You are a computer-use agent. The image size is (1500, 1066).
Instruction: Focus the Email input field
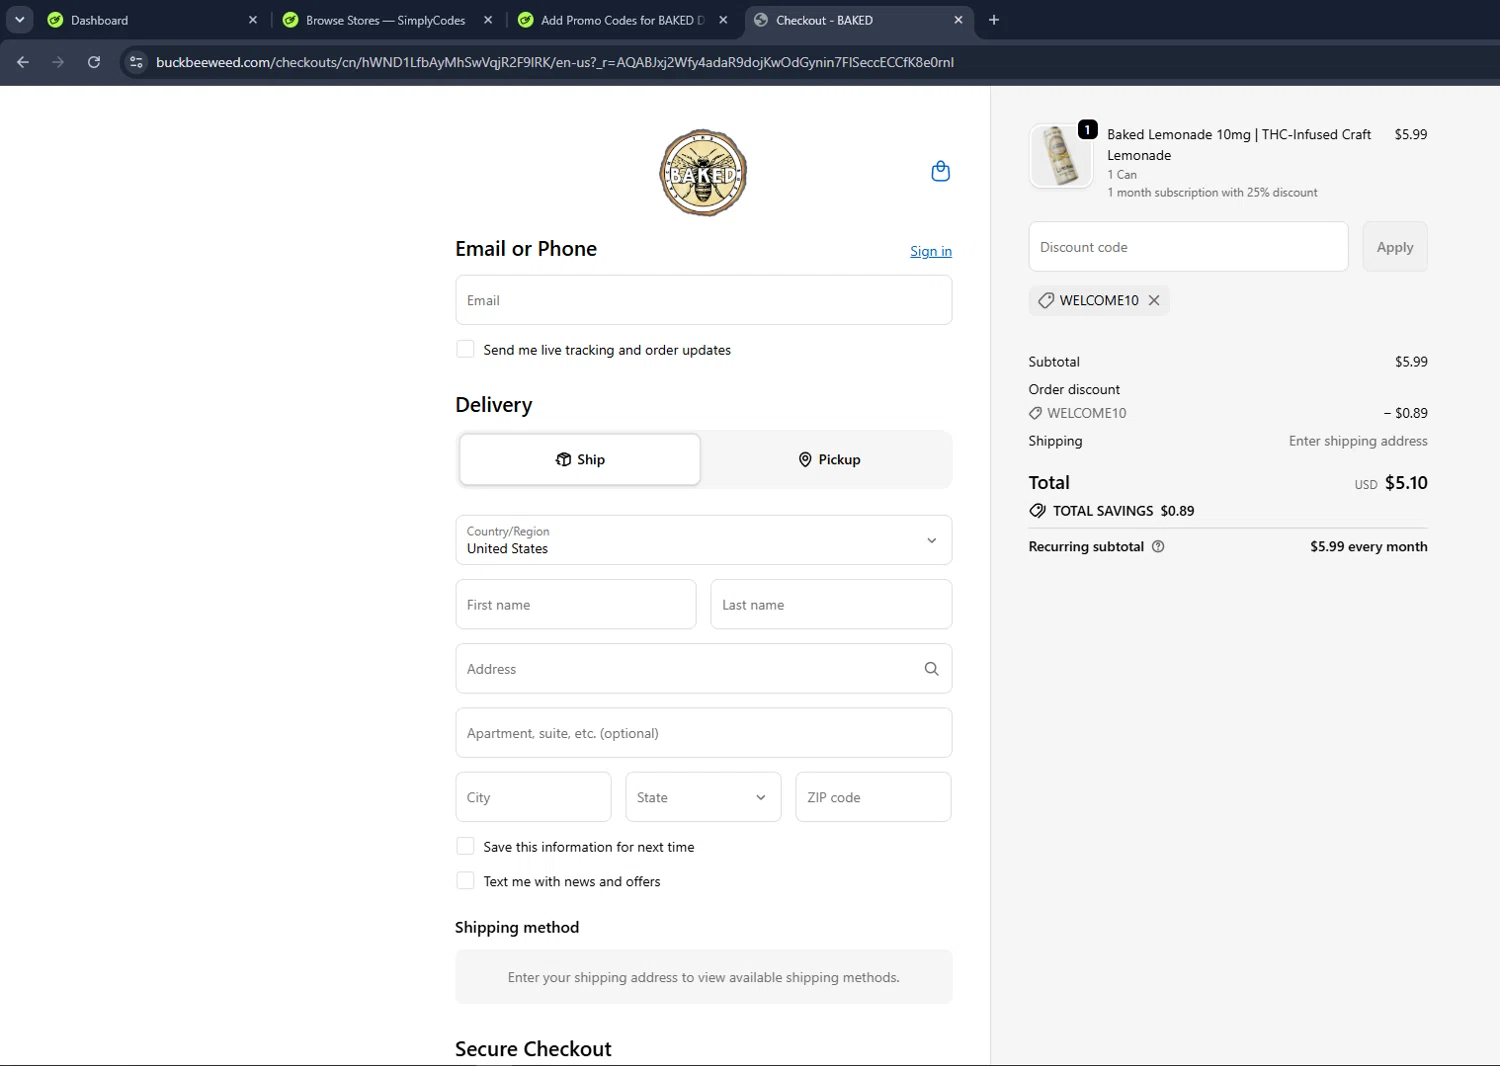point(703,300)
